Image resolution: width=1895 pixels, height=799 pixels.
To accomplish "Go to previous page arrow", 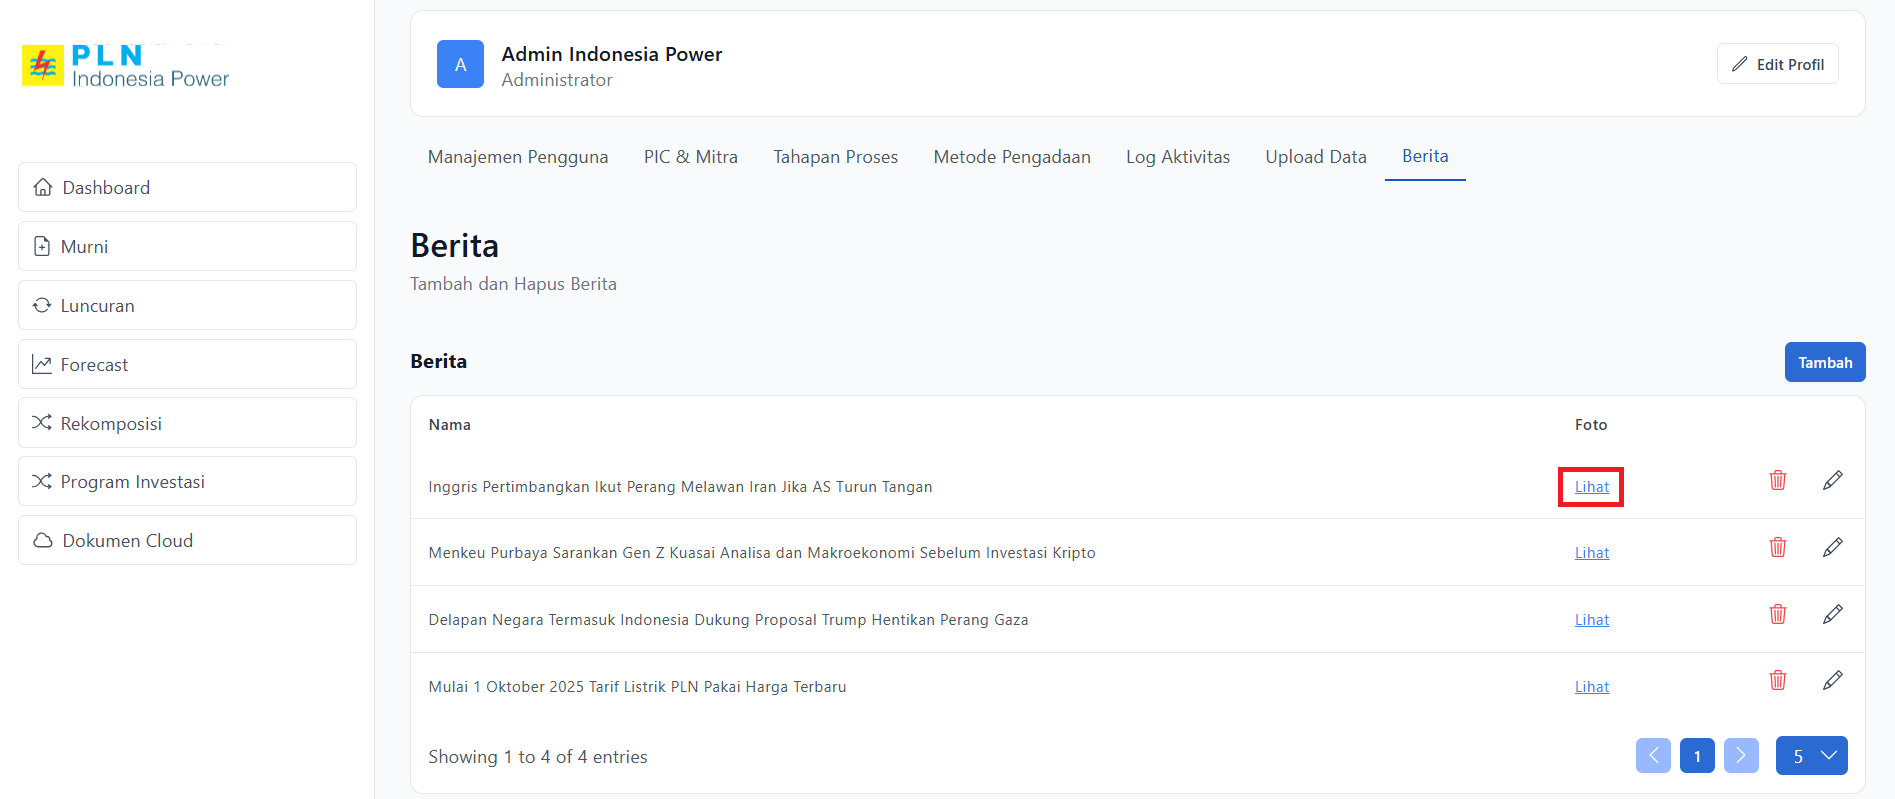I will pos(1653,756).
